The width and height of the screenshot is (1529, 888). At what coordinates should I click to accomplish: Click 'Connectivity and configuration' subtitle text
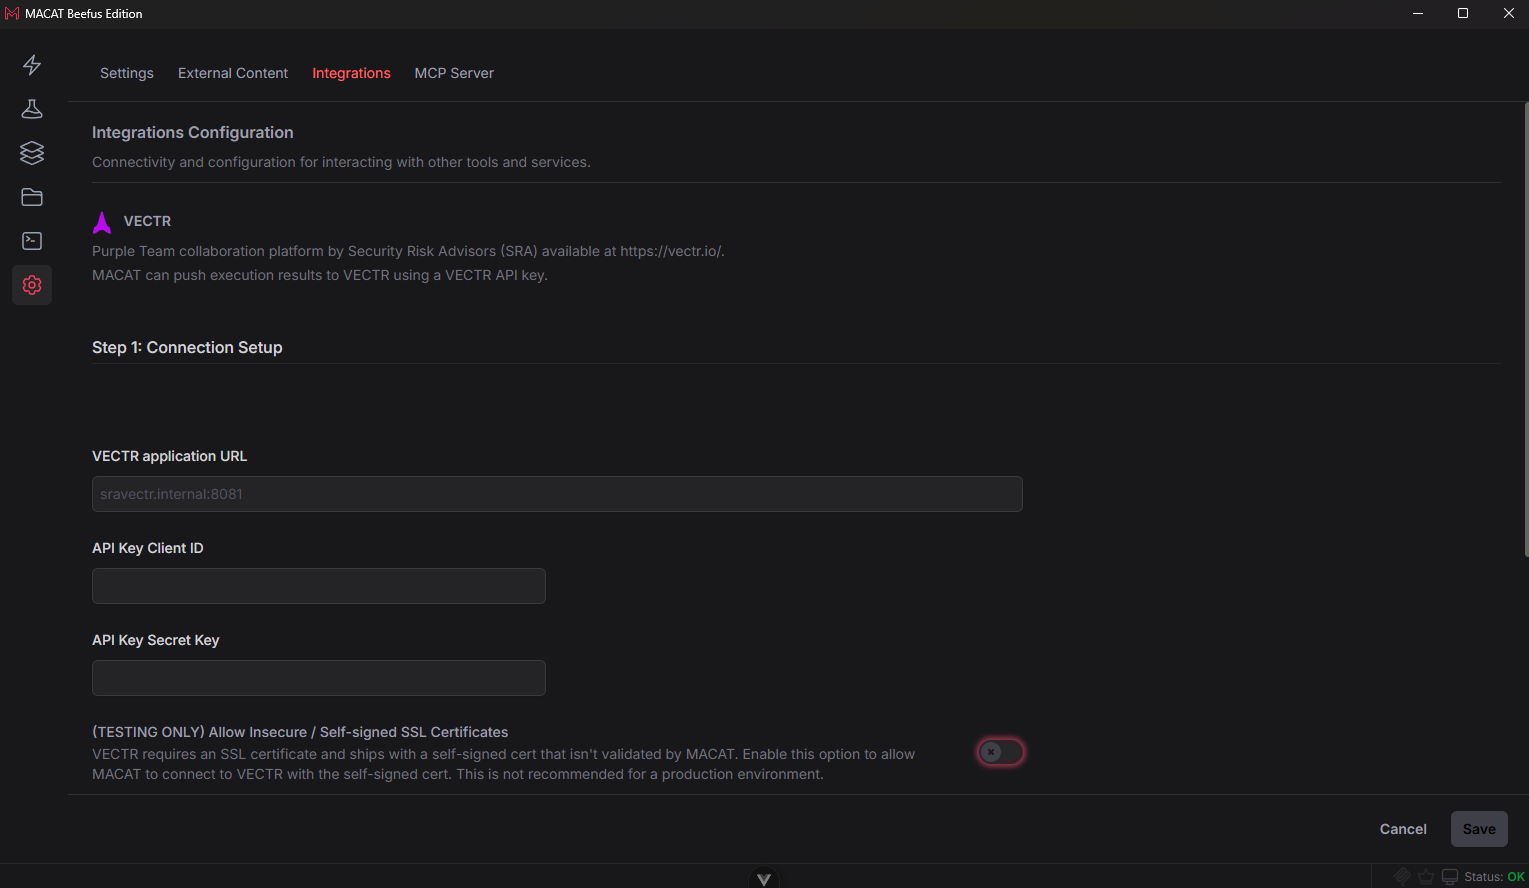coord(341,162)
